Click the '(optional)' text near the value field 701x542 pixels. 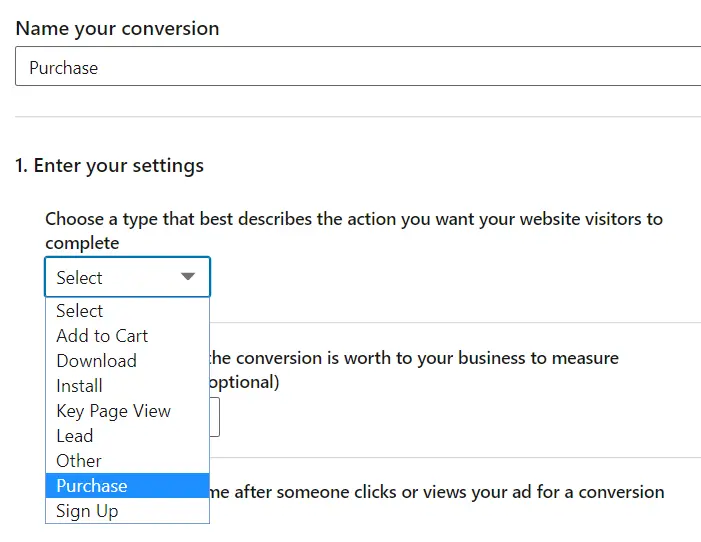(x=245, y=382)
